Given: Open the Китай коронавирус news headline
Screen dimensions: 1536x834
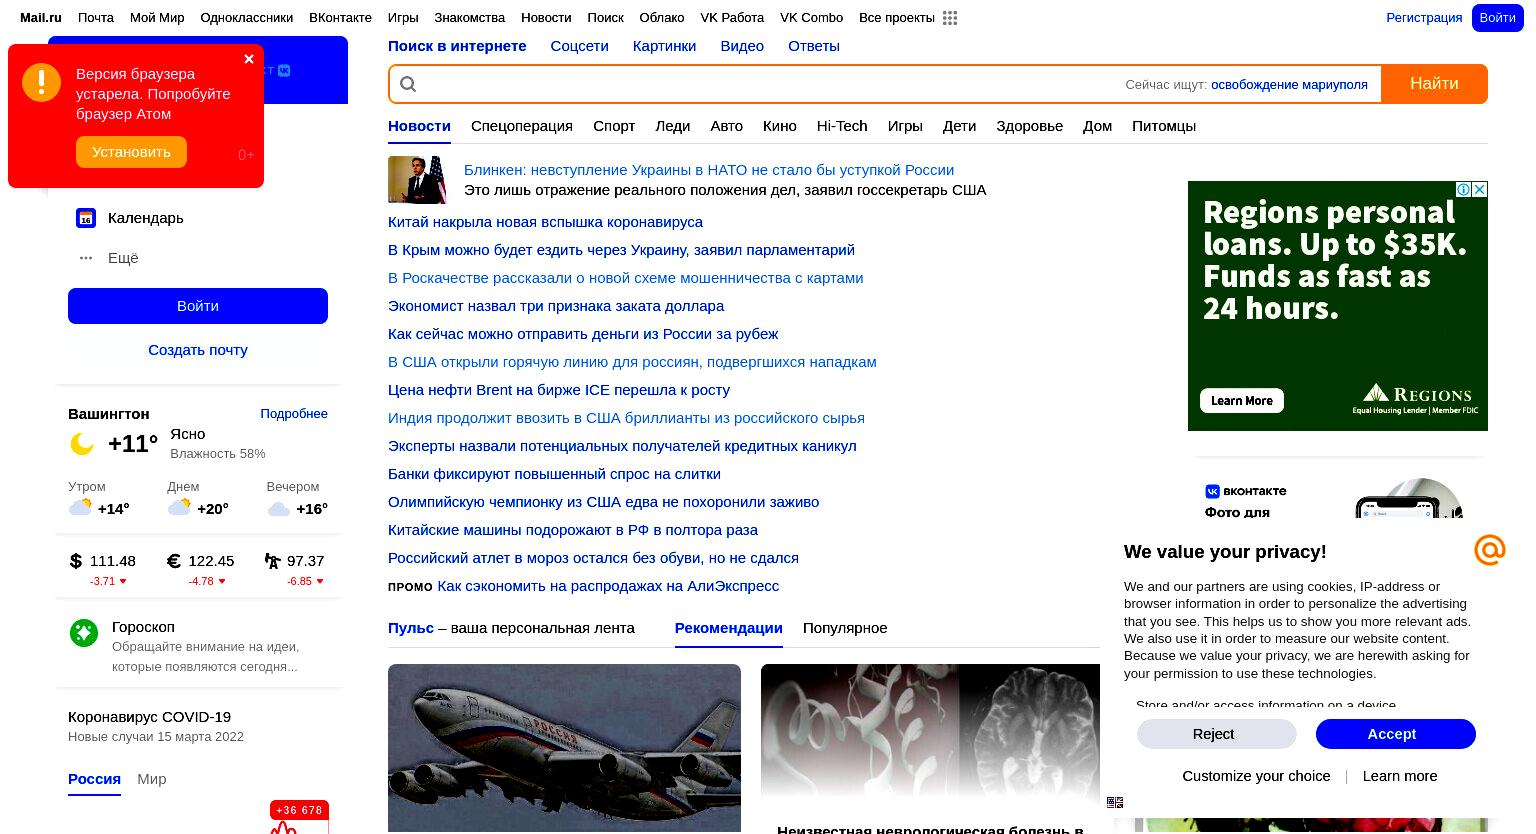Looking at the screenshot, I should click(x=545, y=222).
